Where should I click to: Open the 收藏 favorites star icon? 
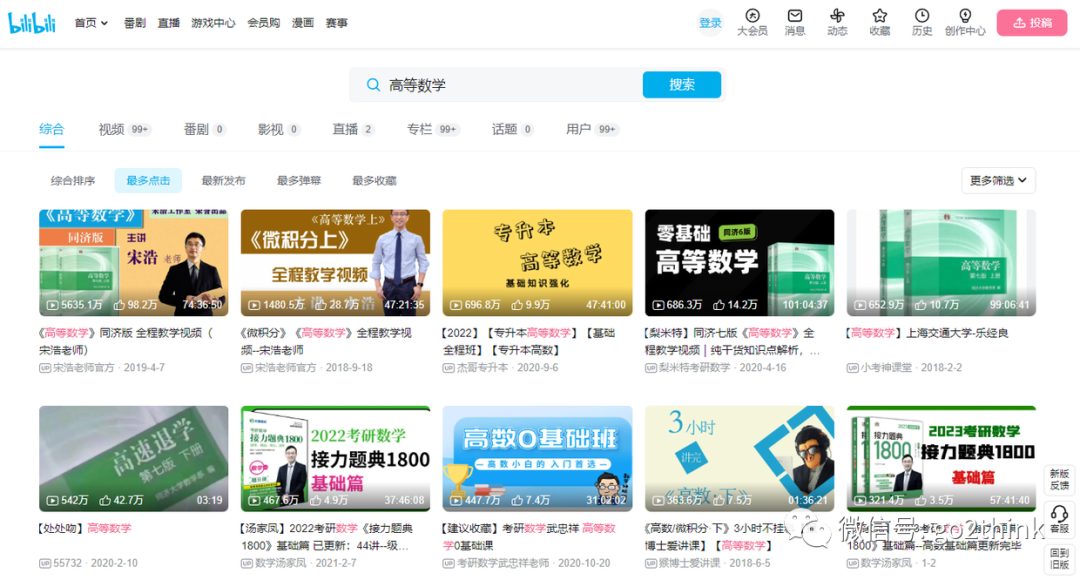tap(879, 22)
